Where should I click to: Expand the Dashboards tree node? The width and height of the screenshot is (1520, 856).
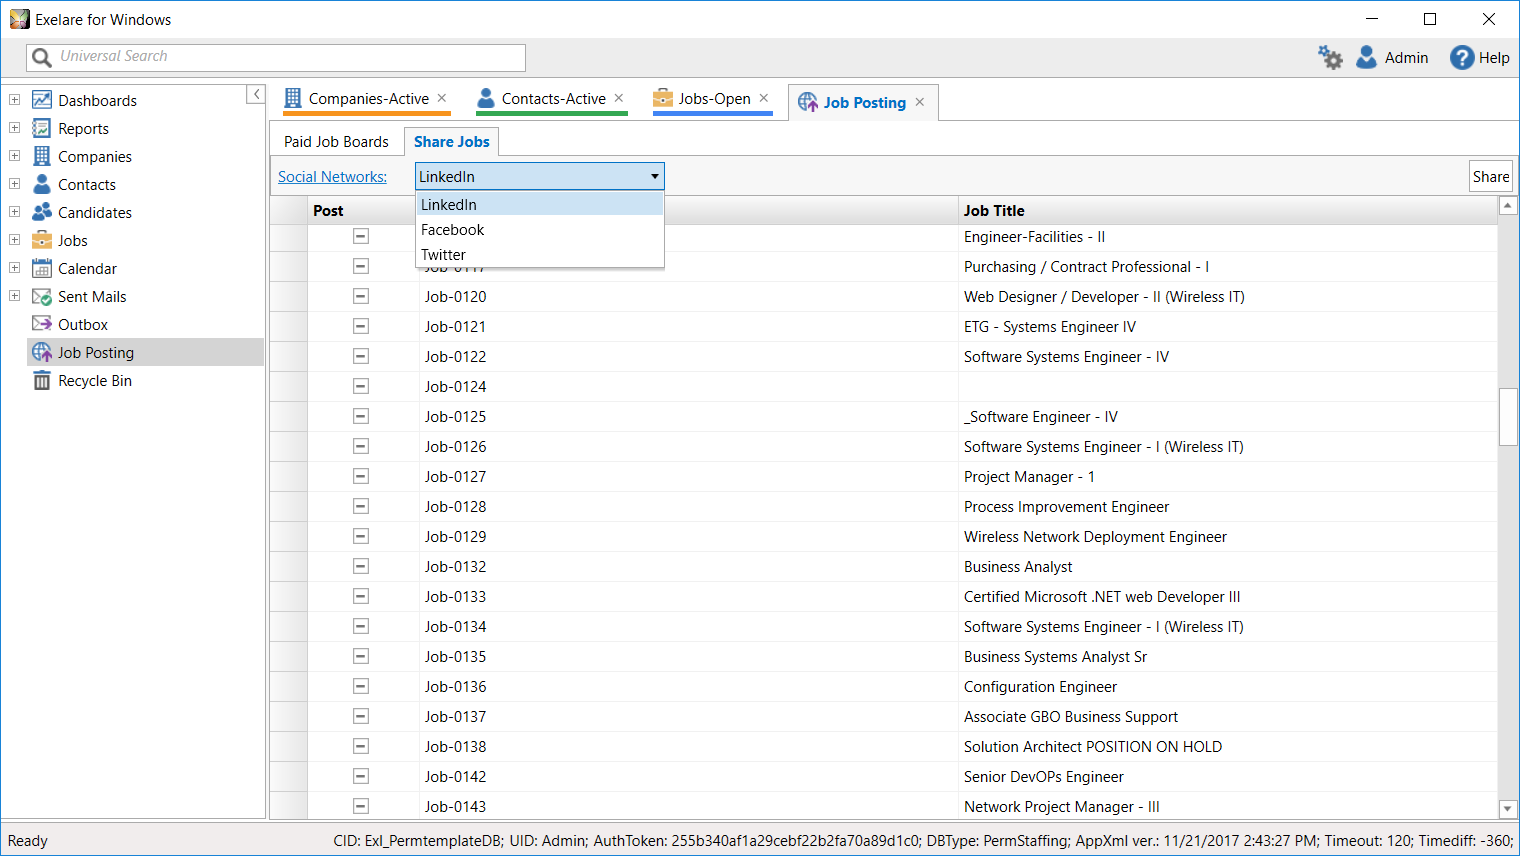click(14, 100)
